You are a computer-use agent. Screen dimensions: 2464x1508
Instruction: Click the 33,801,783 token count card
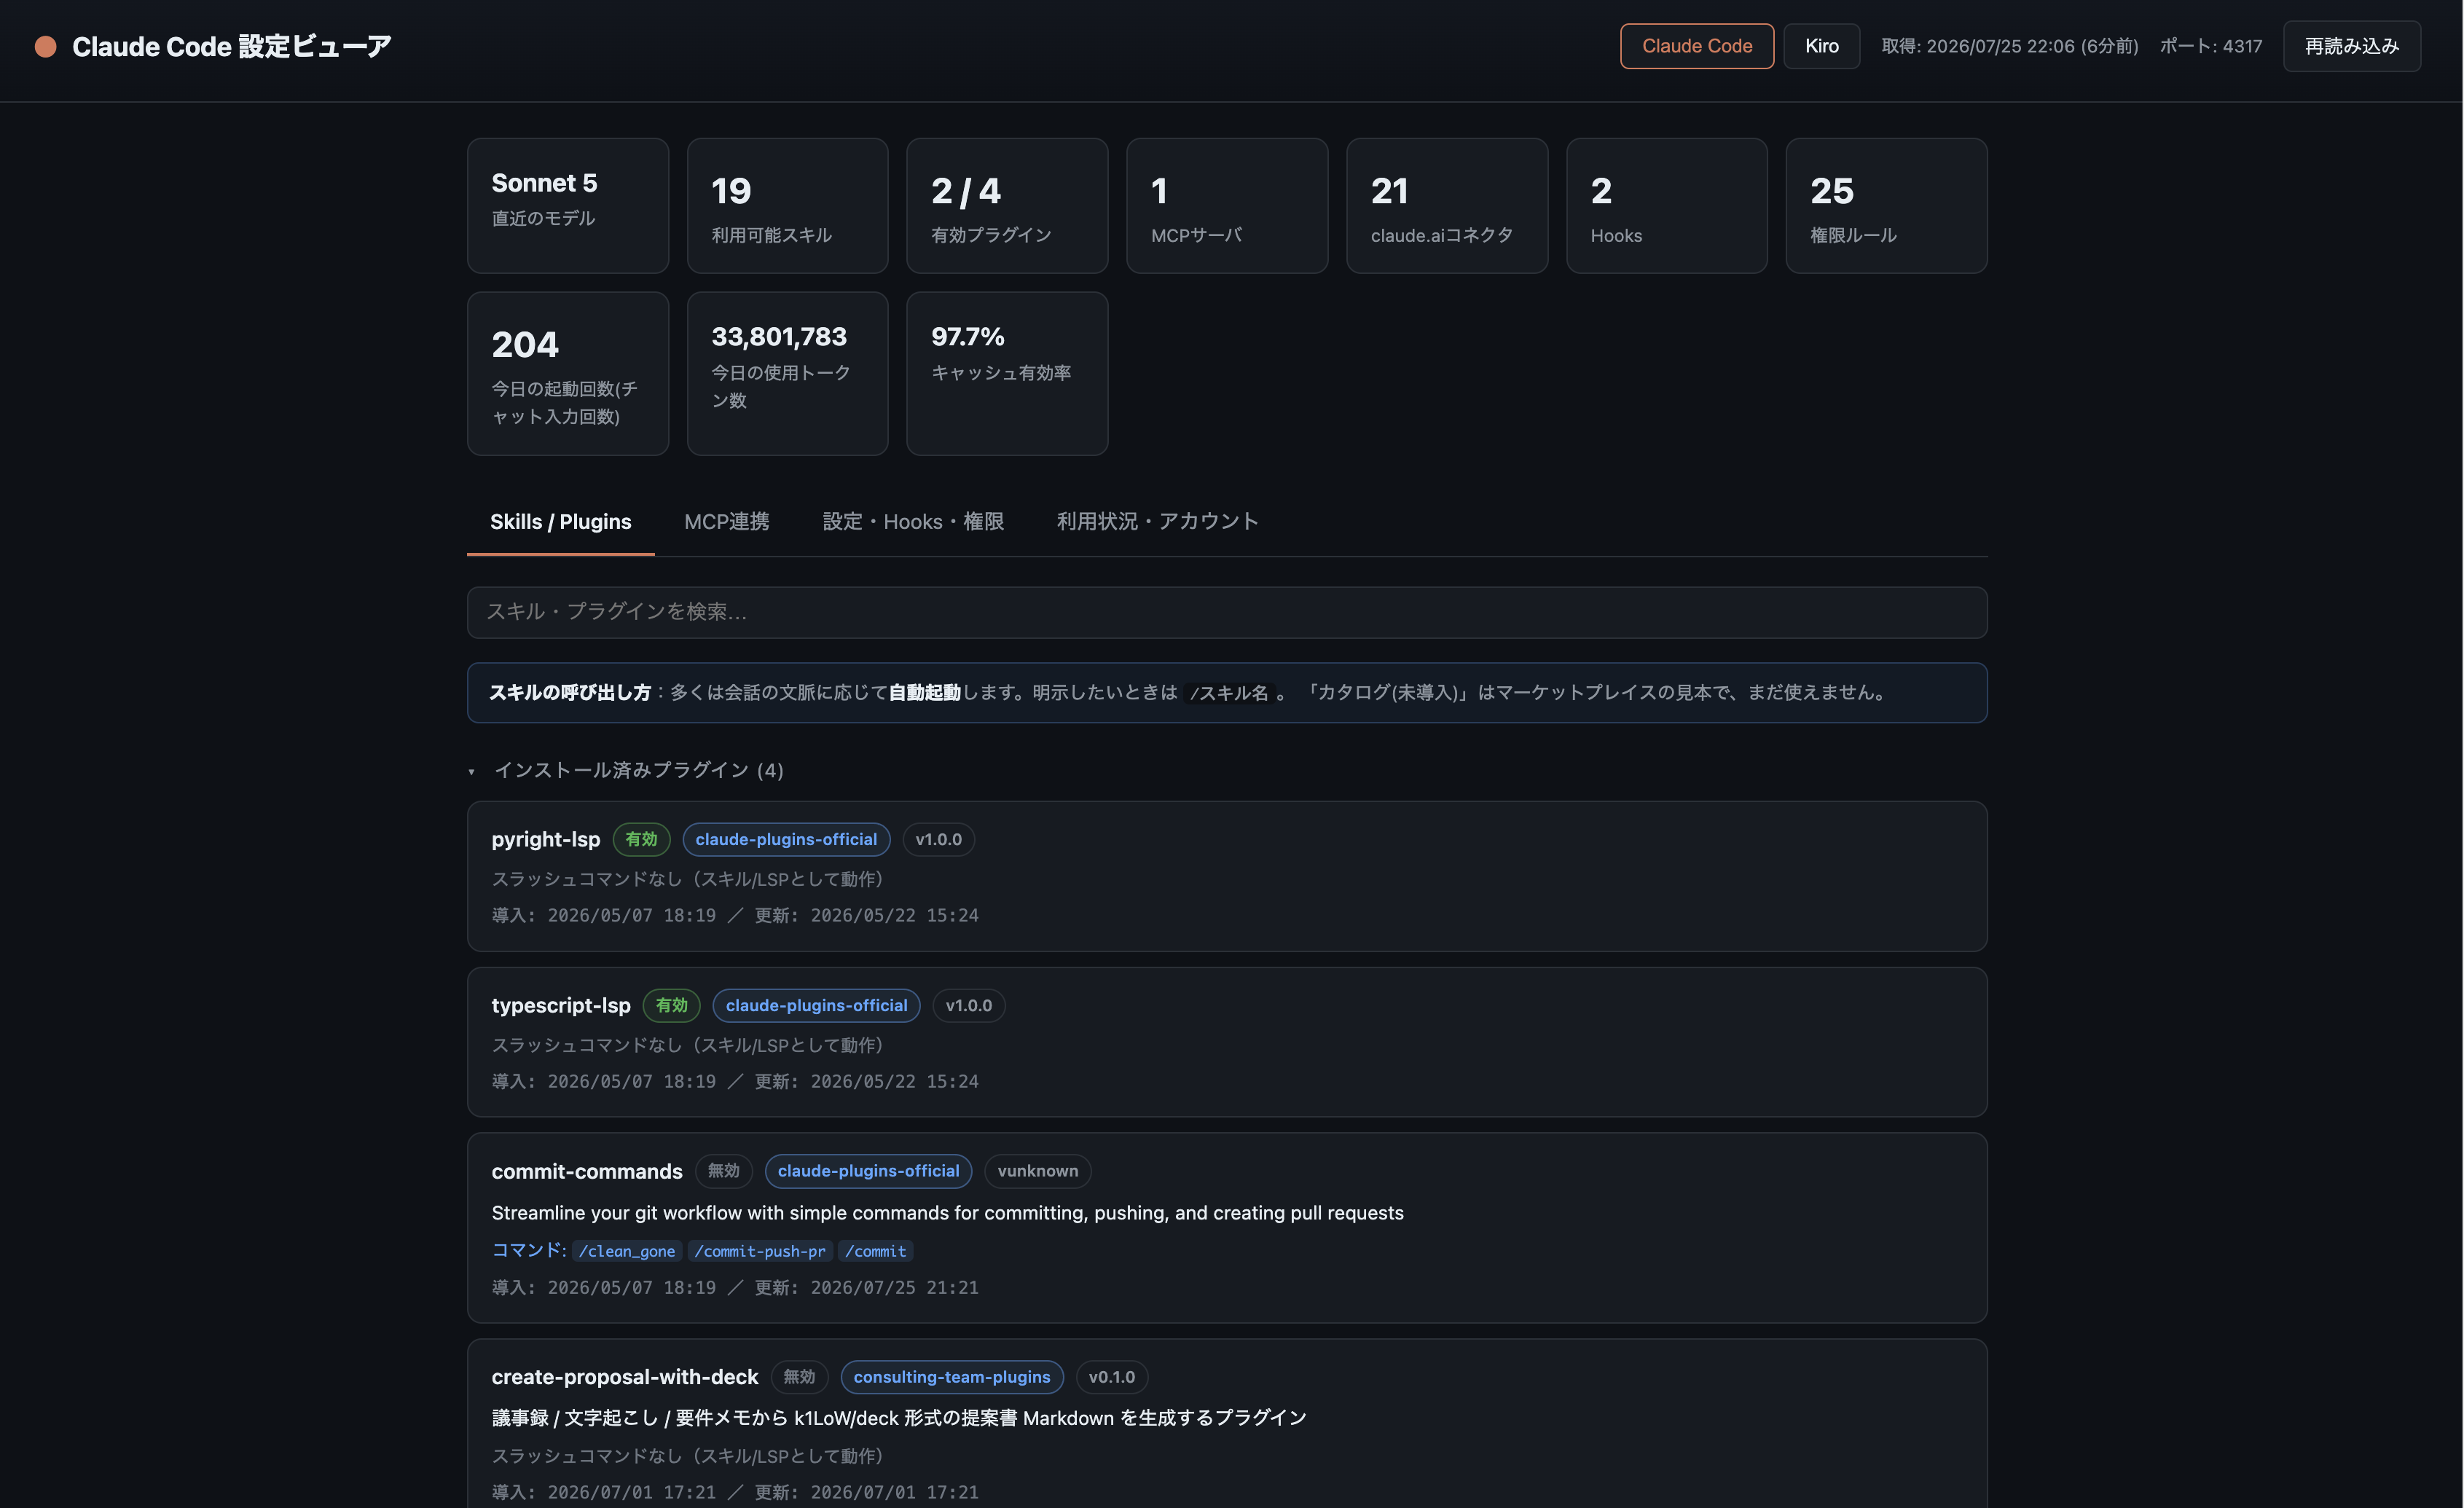pos(787,374)
